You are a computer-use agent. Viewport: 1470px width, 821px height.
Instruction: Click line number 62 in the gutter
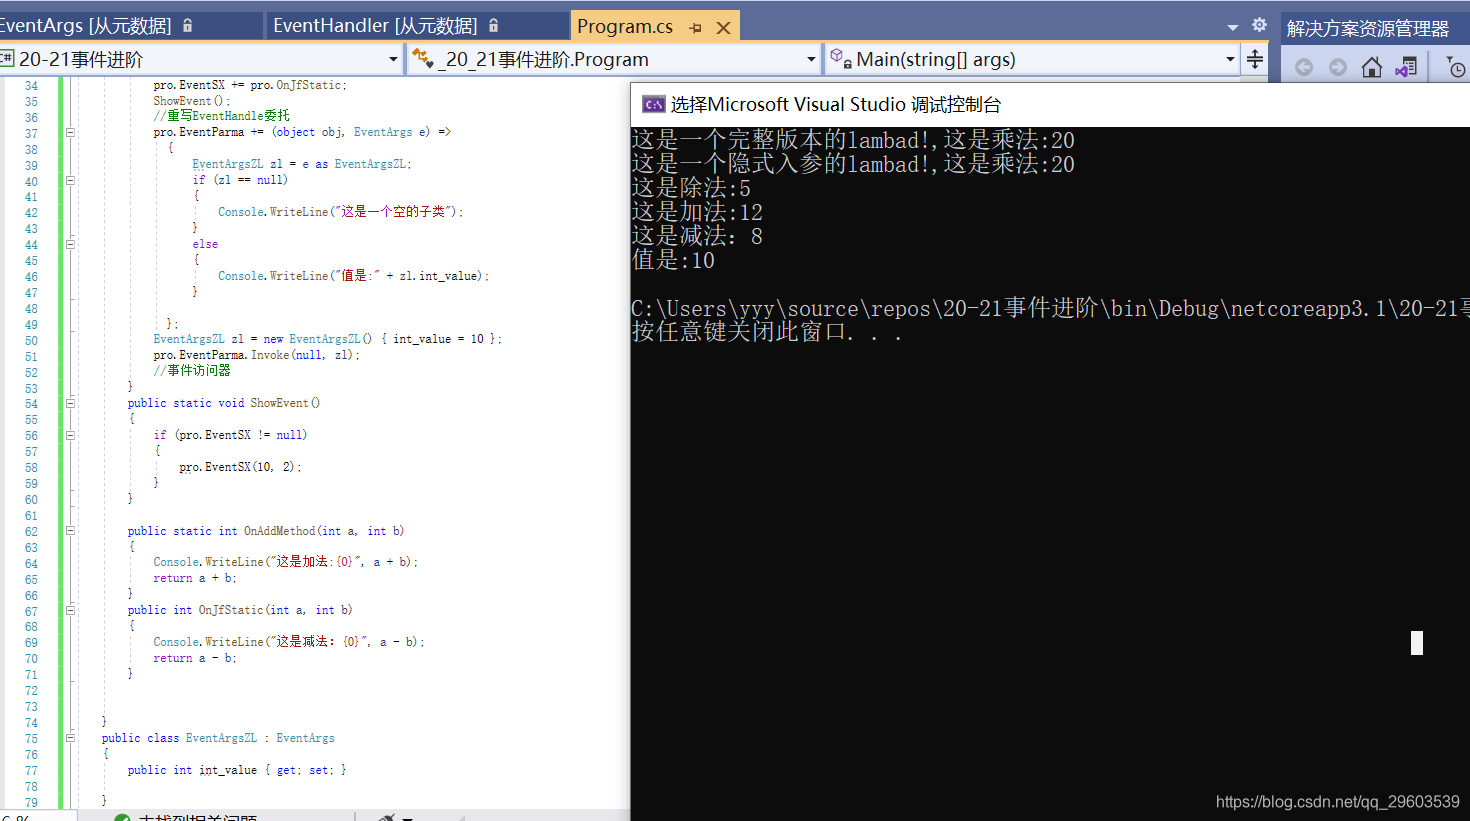pos(31,531)
